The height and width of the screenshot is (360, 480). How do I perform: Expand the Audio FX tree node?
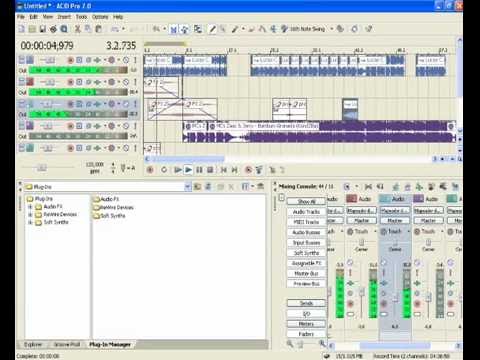(30, 207)
